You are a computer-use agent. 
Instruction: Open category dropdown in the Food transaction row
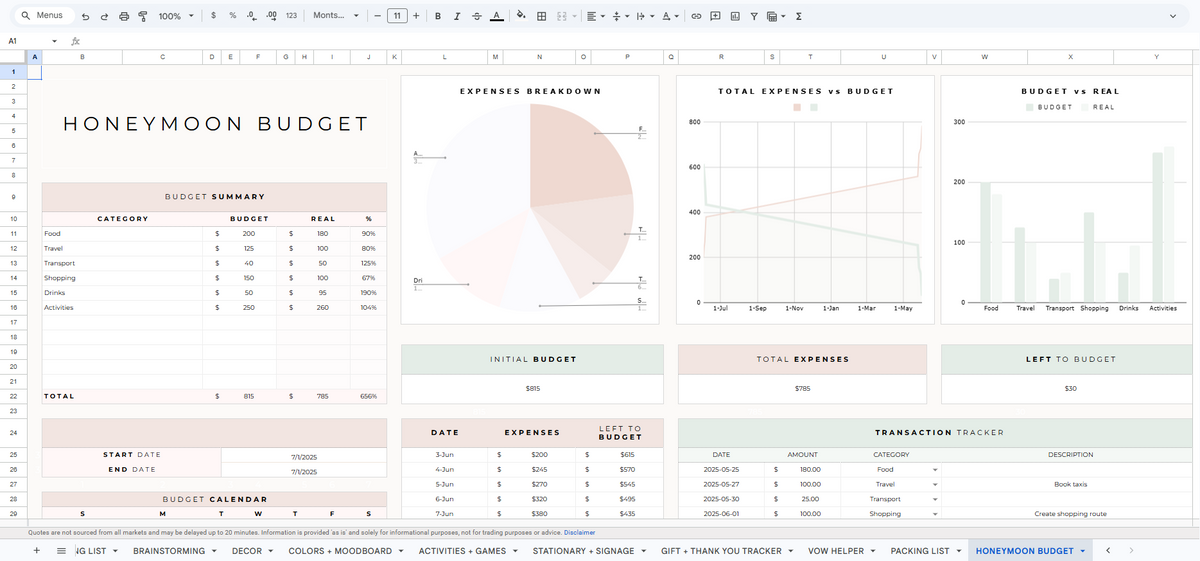coord(935,469)
